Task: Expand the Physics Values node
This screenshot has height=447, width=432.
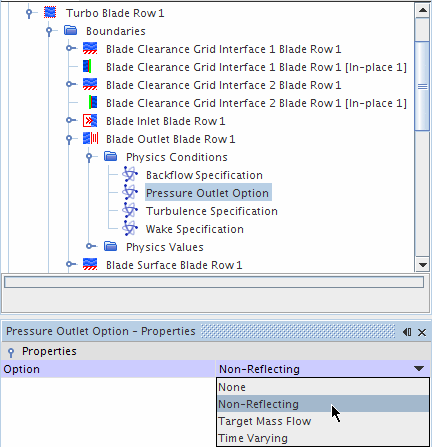Action: [x=89, y=247]
